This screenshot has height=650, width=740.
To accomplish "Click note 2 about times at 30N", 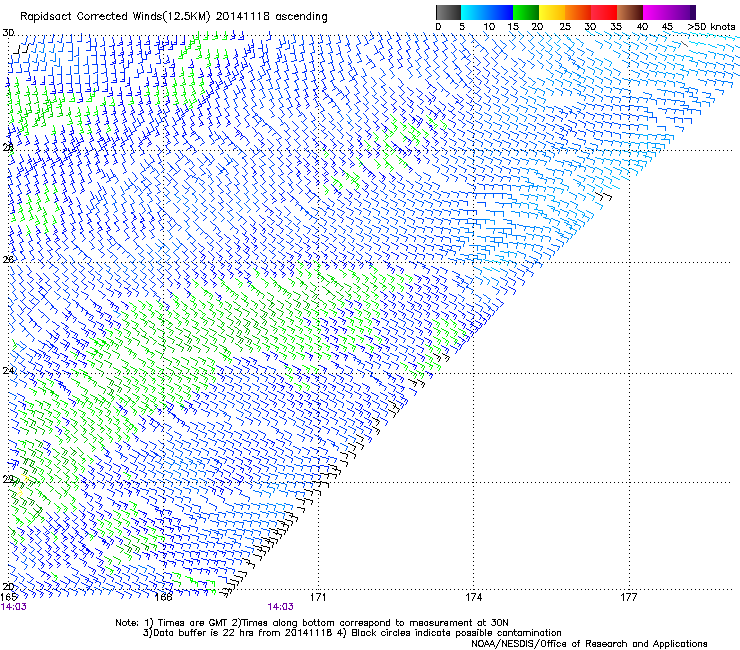I will click(x=370, y=623).
